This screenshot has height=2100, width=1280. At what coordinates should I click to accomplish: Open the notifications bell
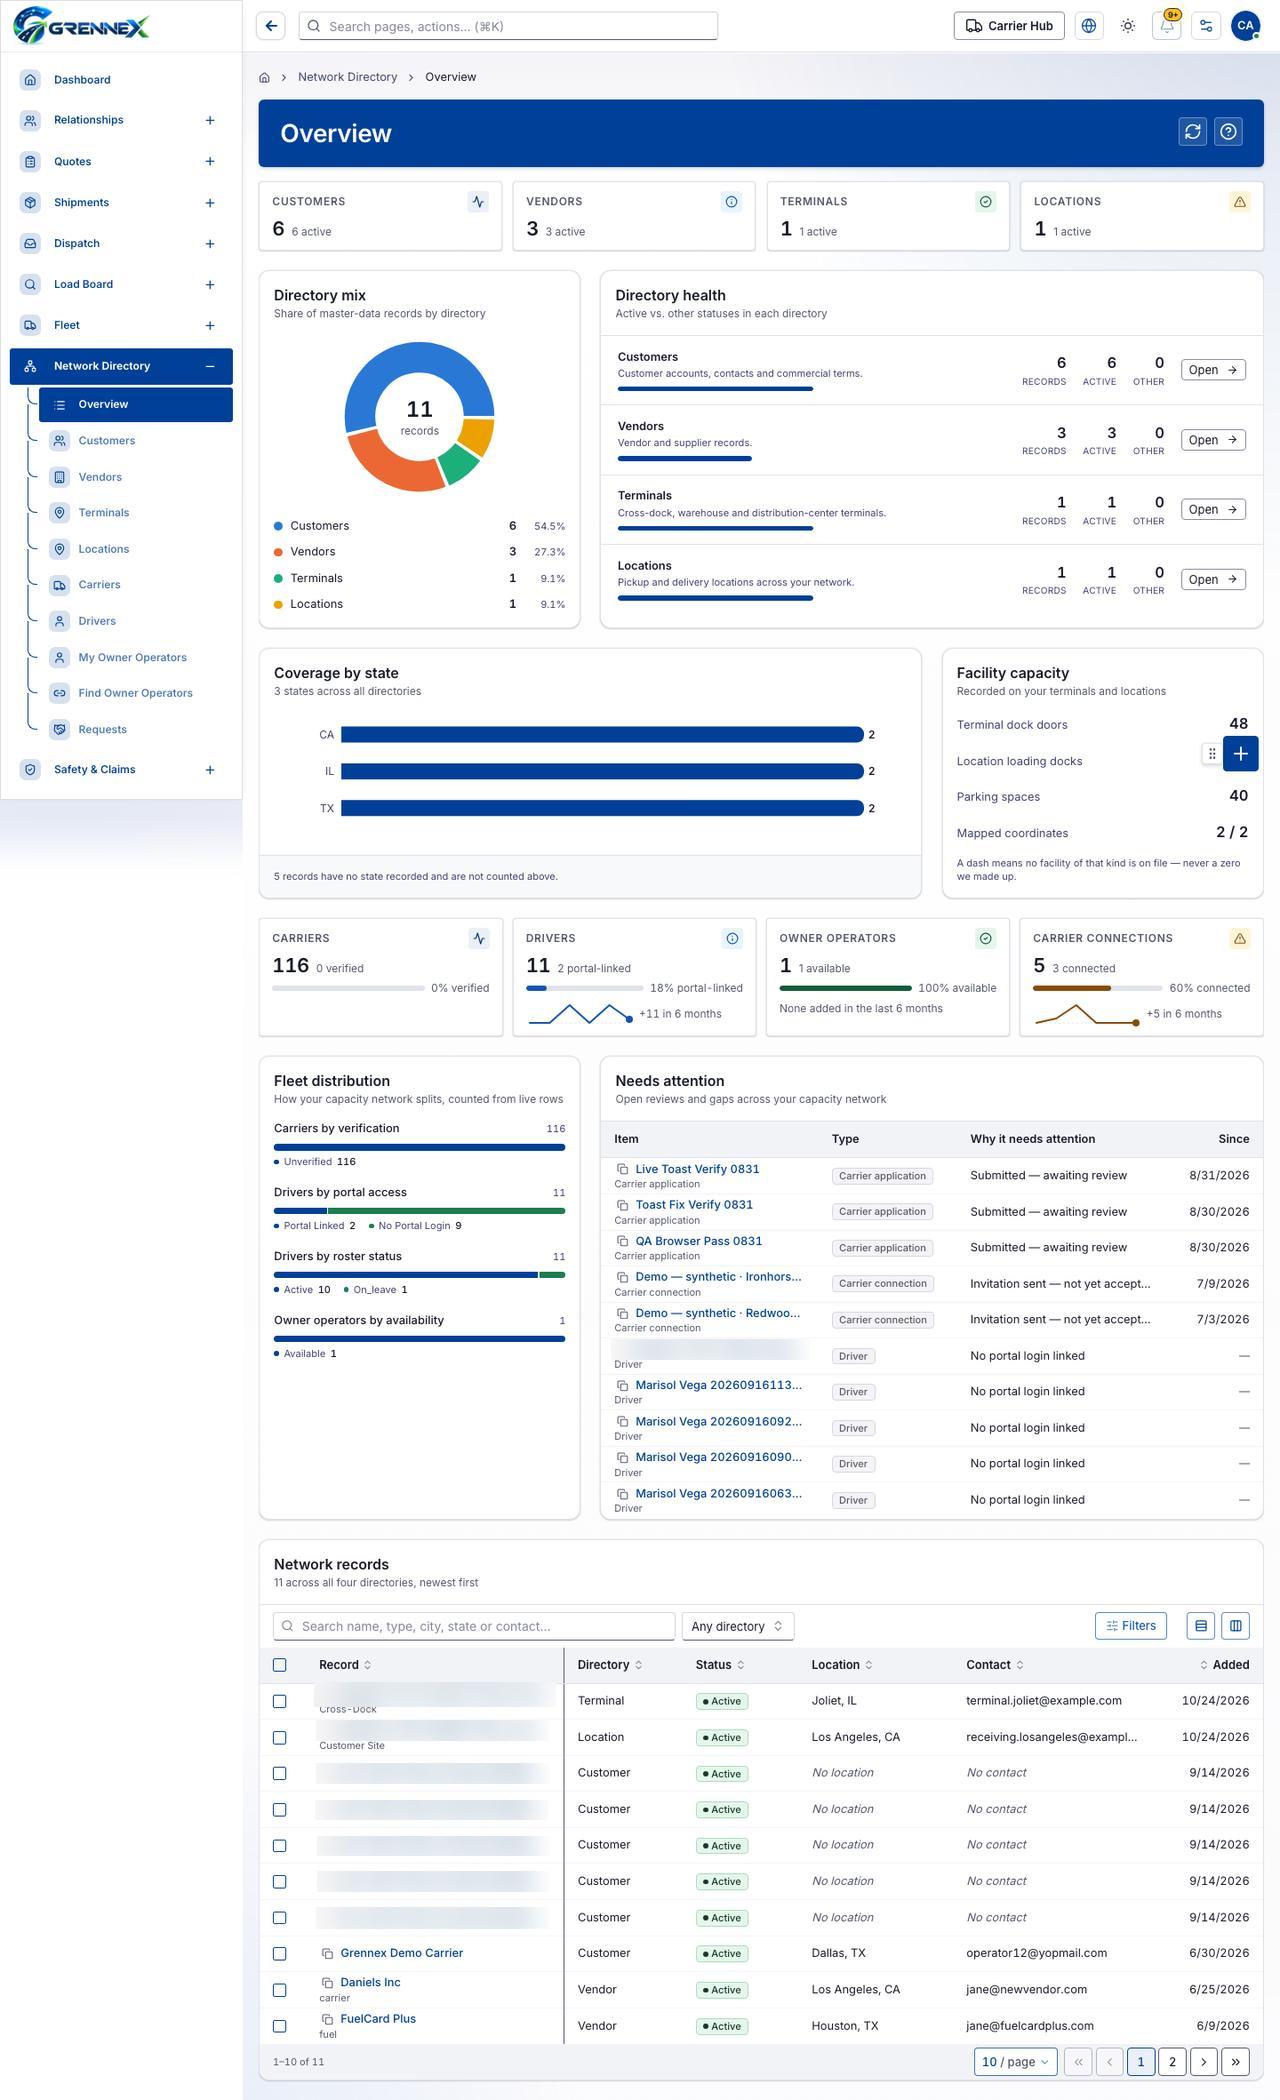tap(1167, 26)
